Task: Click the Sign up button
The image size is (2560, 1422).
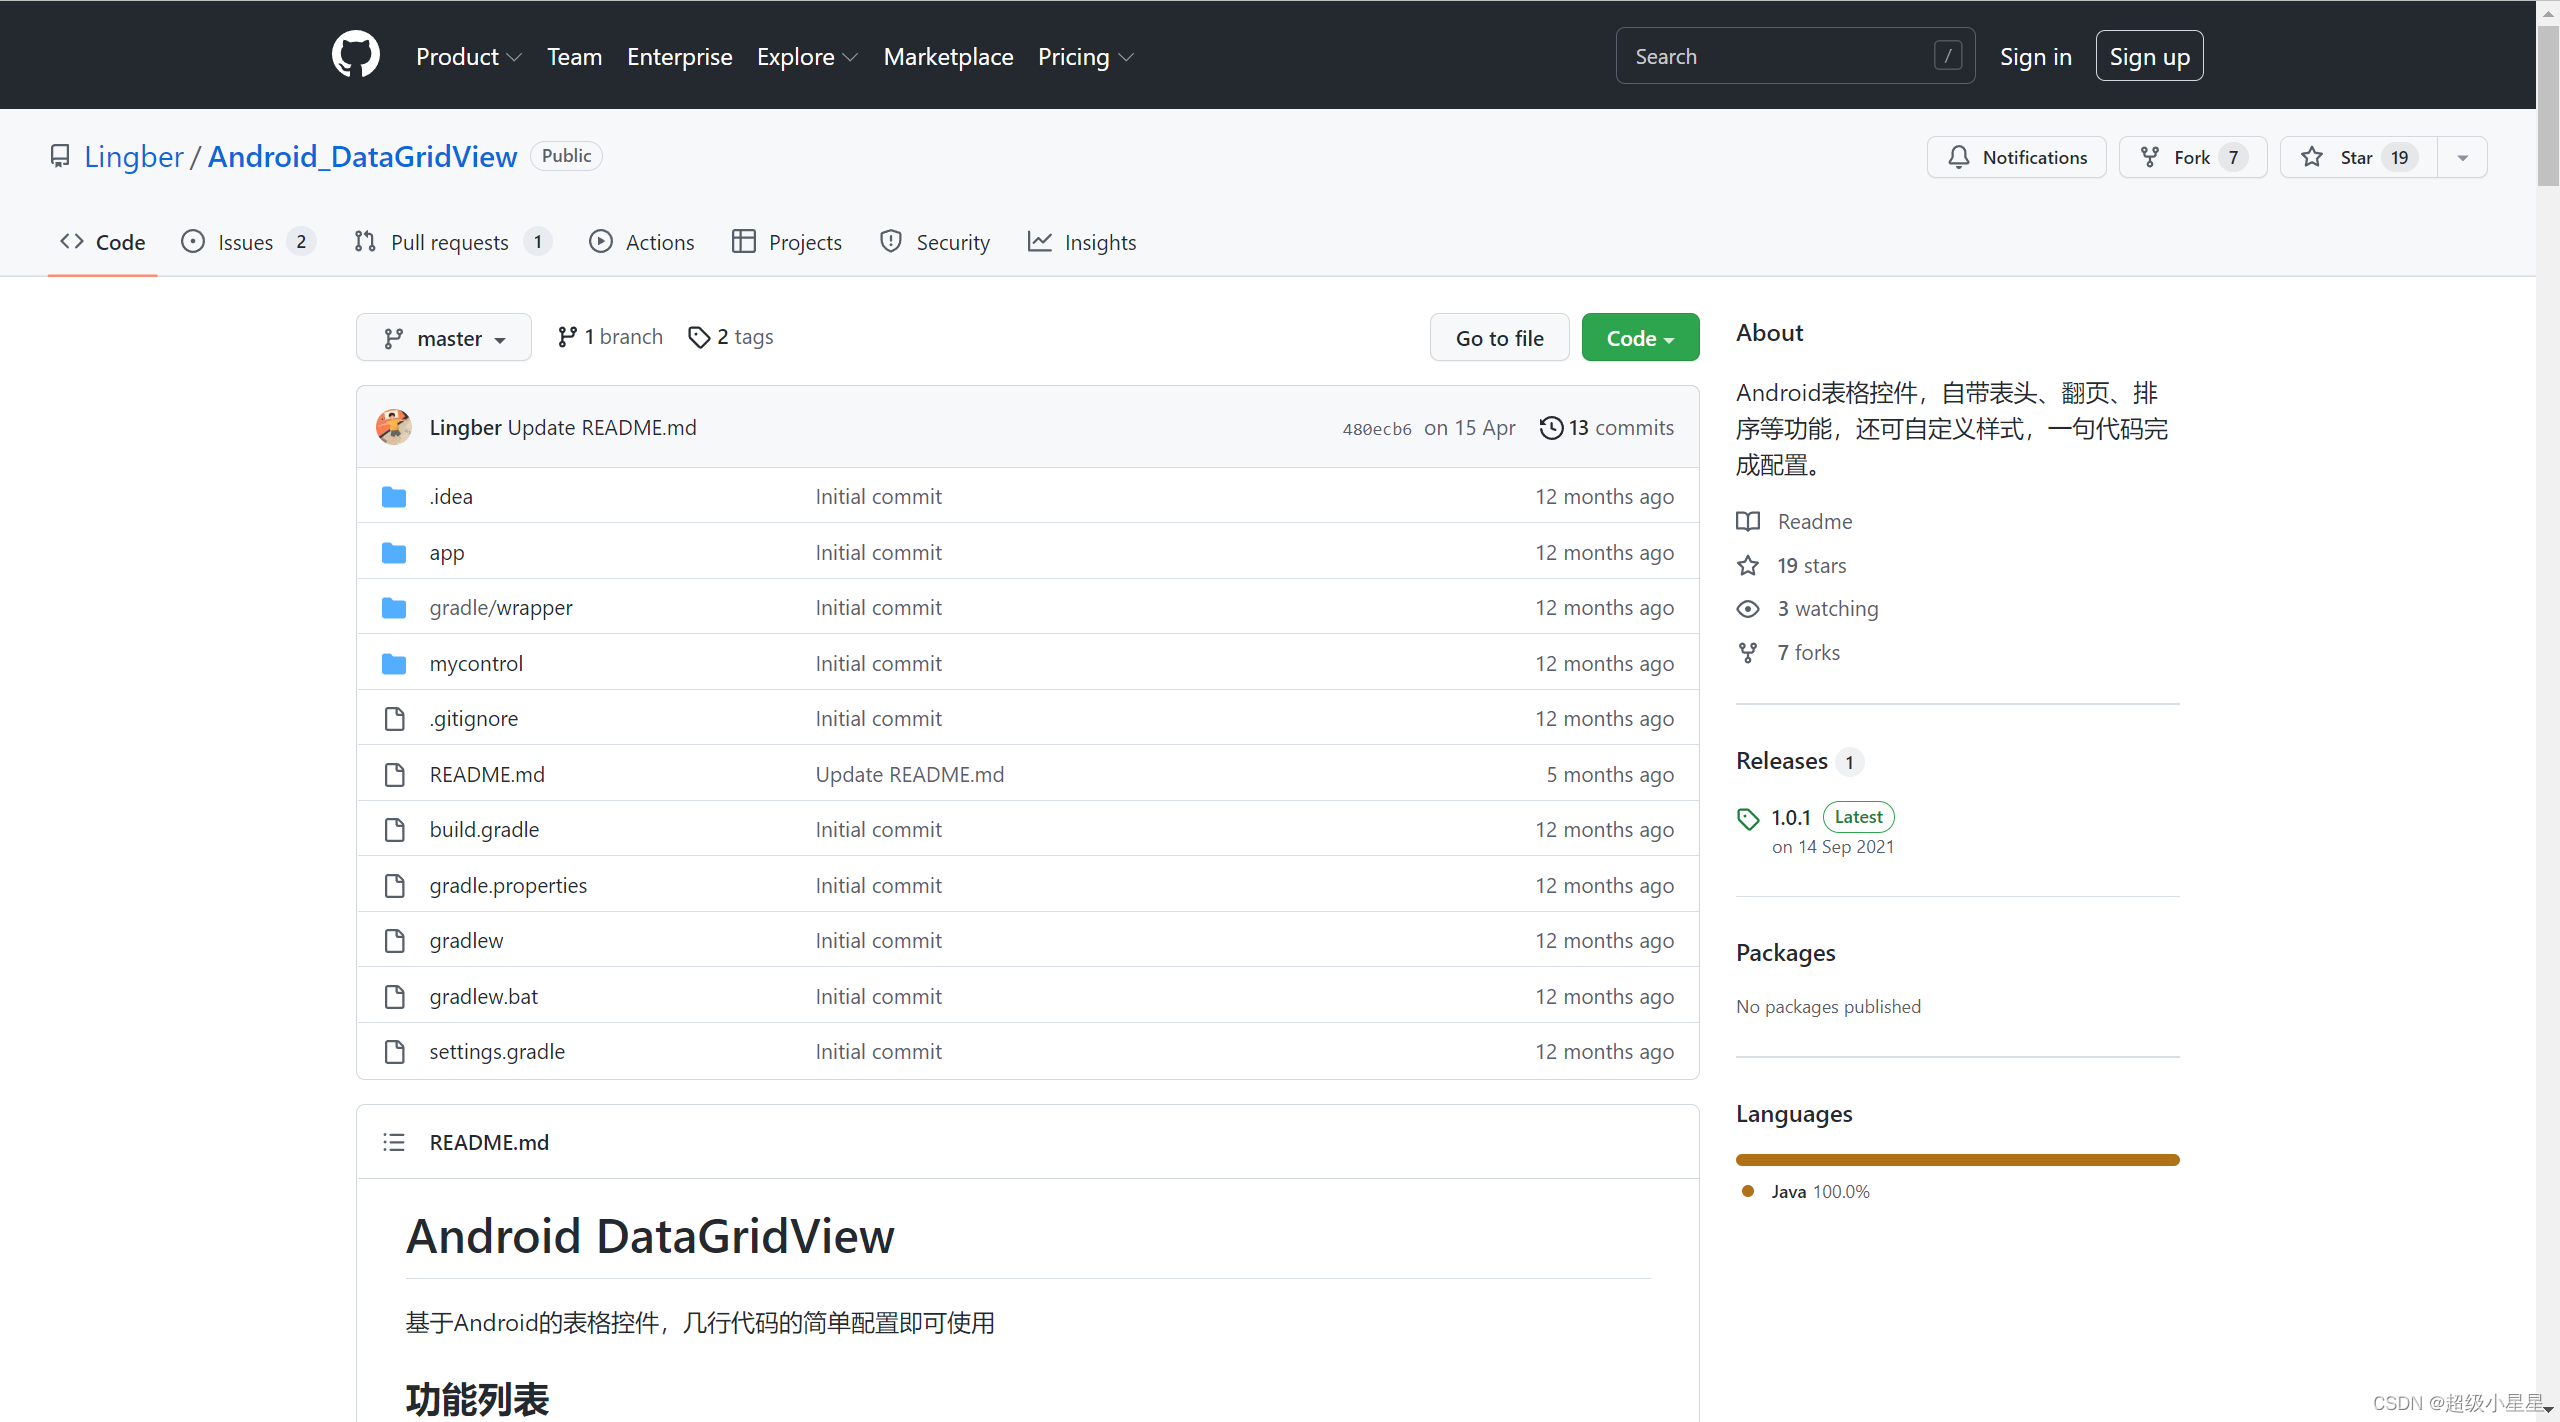Action: 2150,57
